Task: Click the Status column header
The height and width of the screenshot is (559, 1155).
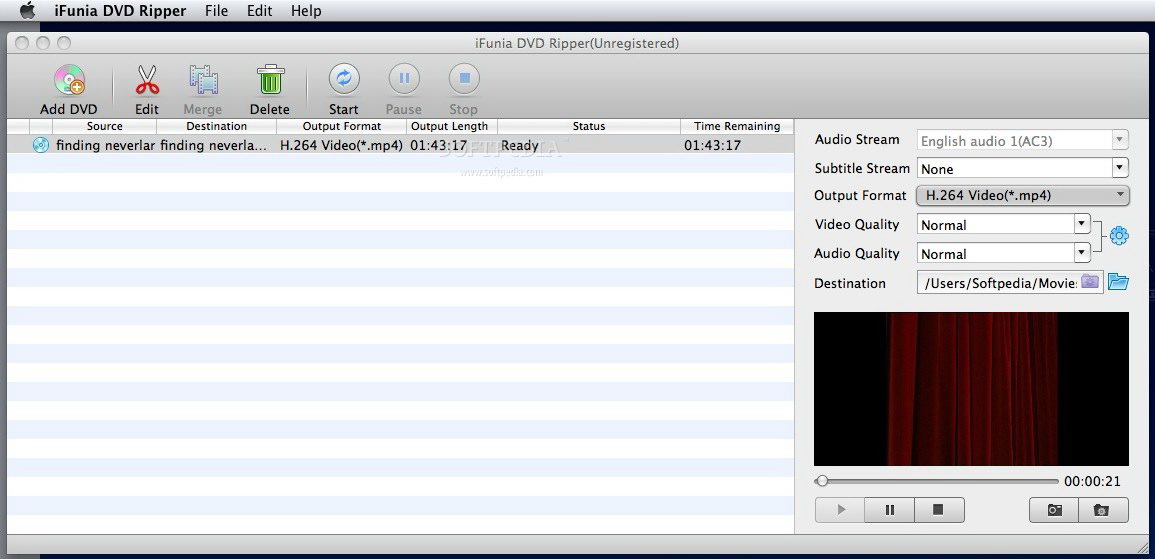Action: click(589, 127)
